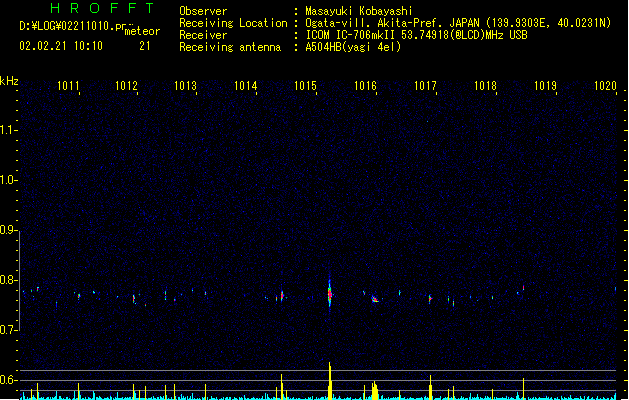The height and width of the screenshot is (400, 629).
Task: Click the tallest yellow intensity spike
Action: click(330, 381)
